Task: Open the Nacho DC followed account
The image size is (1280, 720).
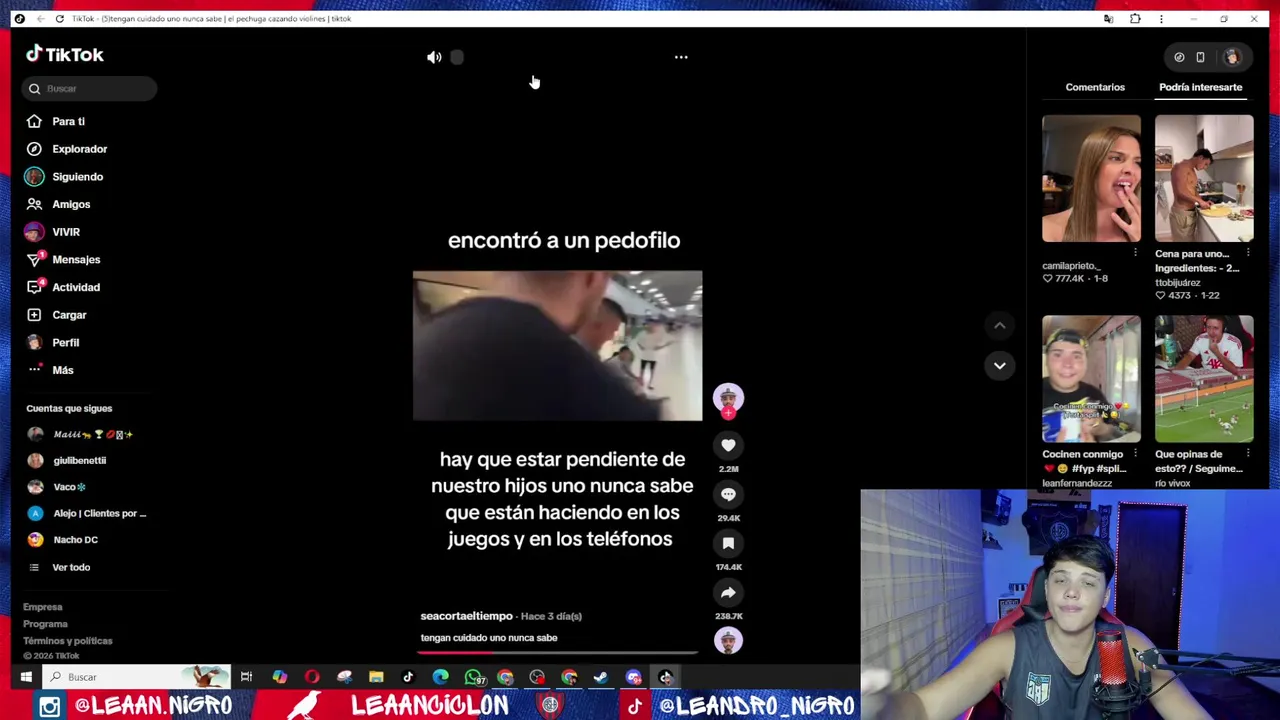Action: point(75,540)
